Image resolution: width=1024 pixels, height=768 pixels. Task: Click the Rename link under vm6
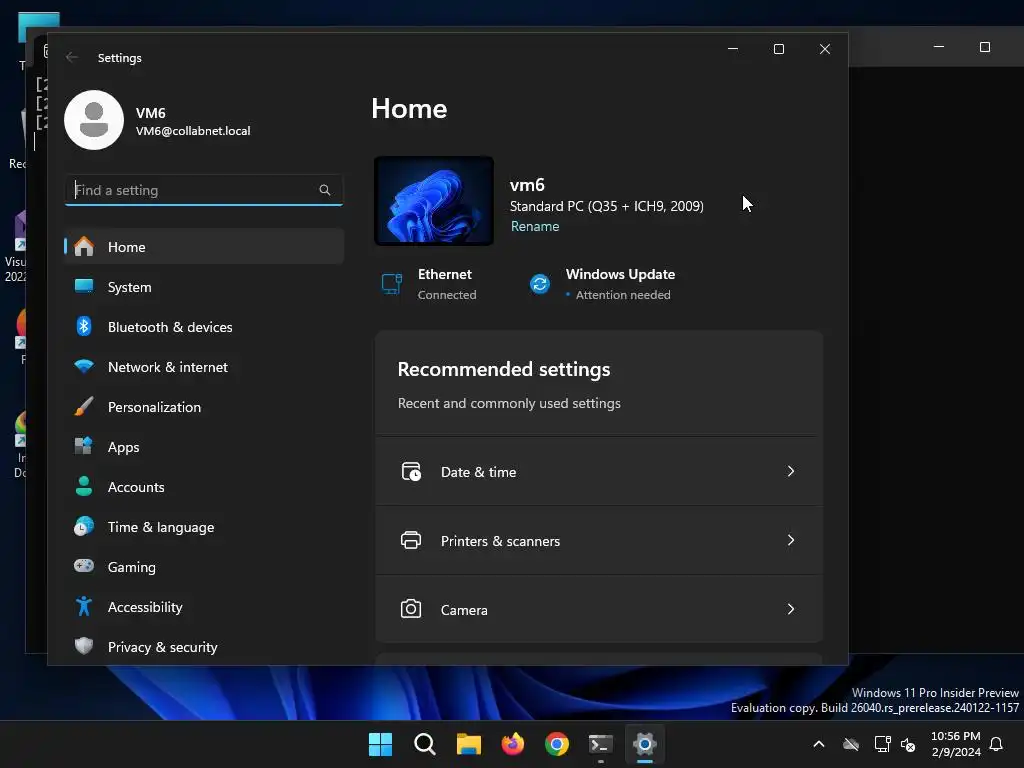click(535, 226)
